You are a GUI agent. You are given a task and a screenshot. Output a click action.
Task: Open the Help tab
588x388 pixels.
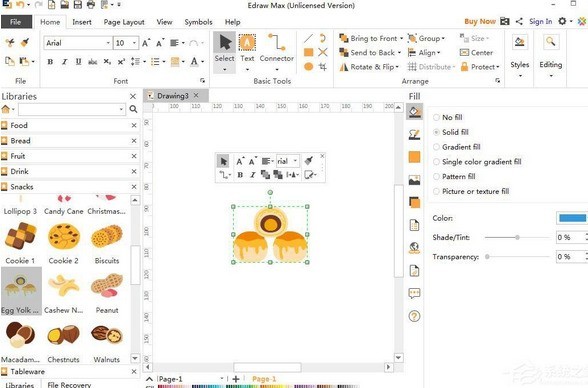pyautogui.click(x=232, y=22)
